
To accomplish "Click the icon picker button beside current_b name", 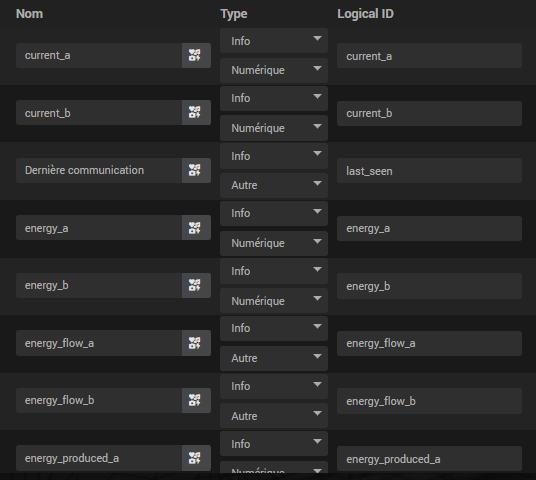I will (196, 112).
